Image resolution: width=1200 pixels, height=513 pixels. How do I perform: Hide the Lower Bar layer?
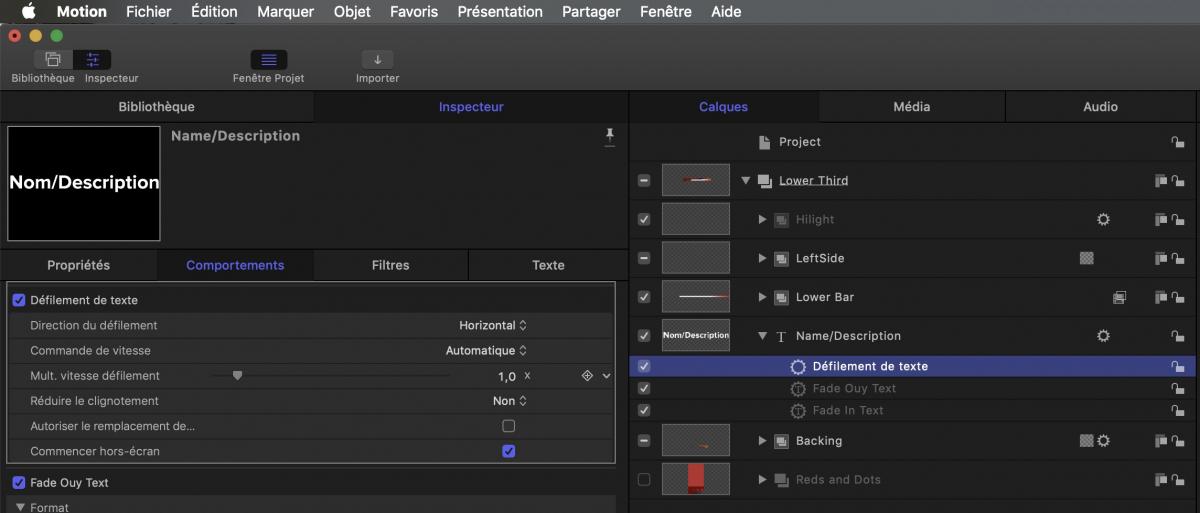(644, 297)
